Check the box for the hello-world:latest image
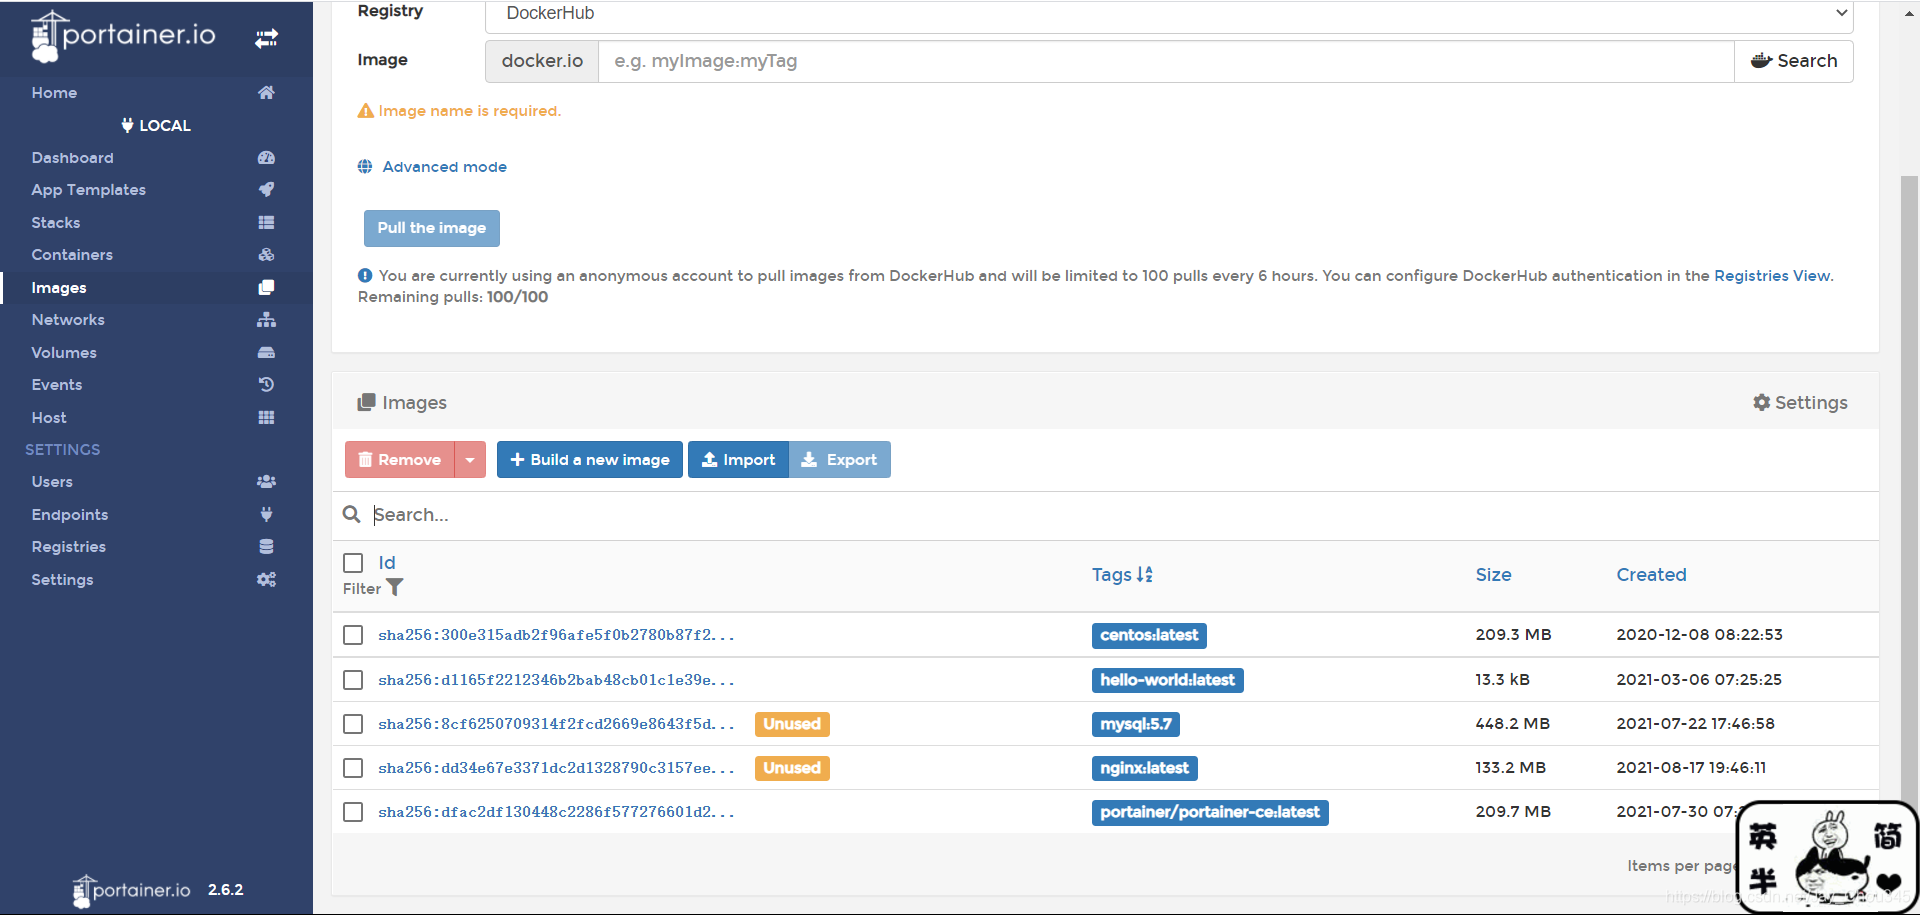1920x915 pixels. pos(353,680)
